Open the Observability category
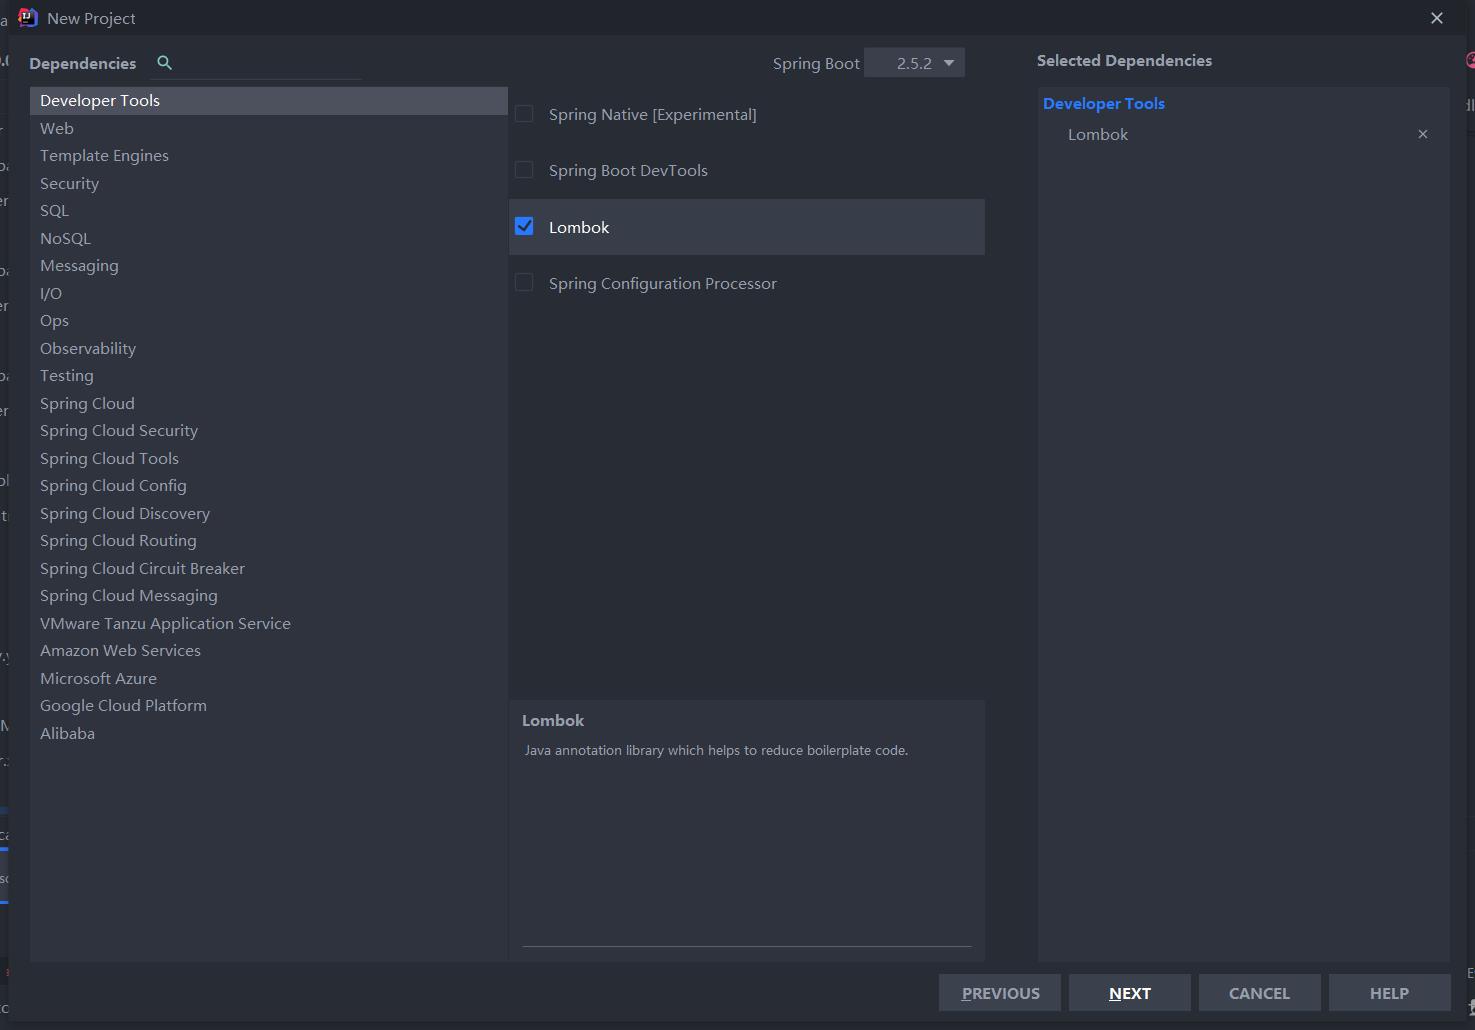Screen dimensions: 1475x1030 point(269,348)
